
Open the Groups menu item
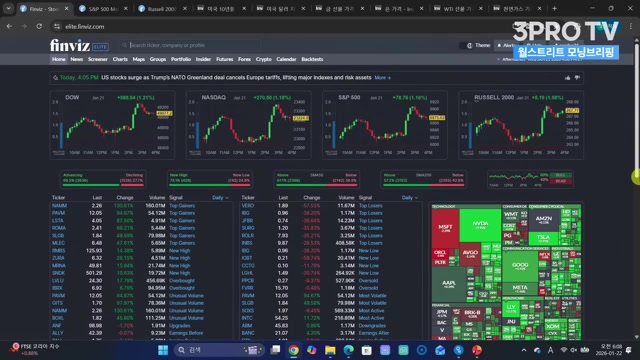[158, 59]
